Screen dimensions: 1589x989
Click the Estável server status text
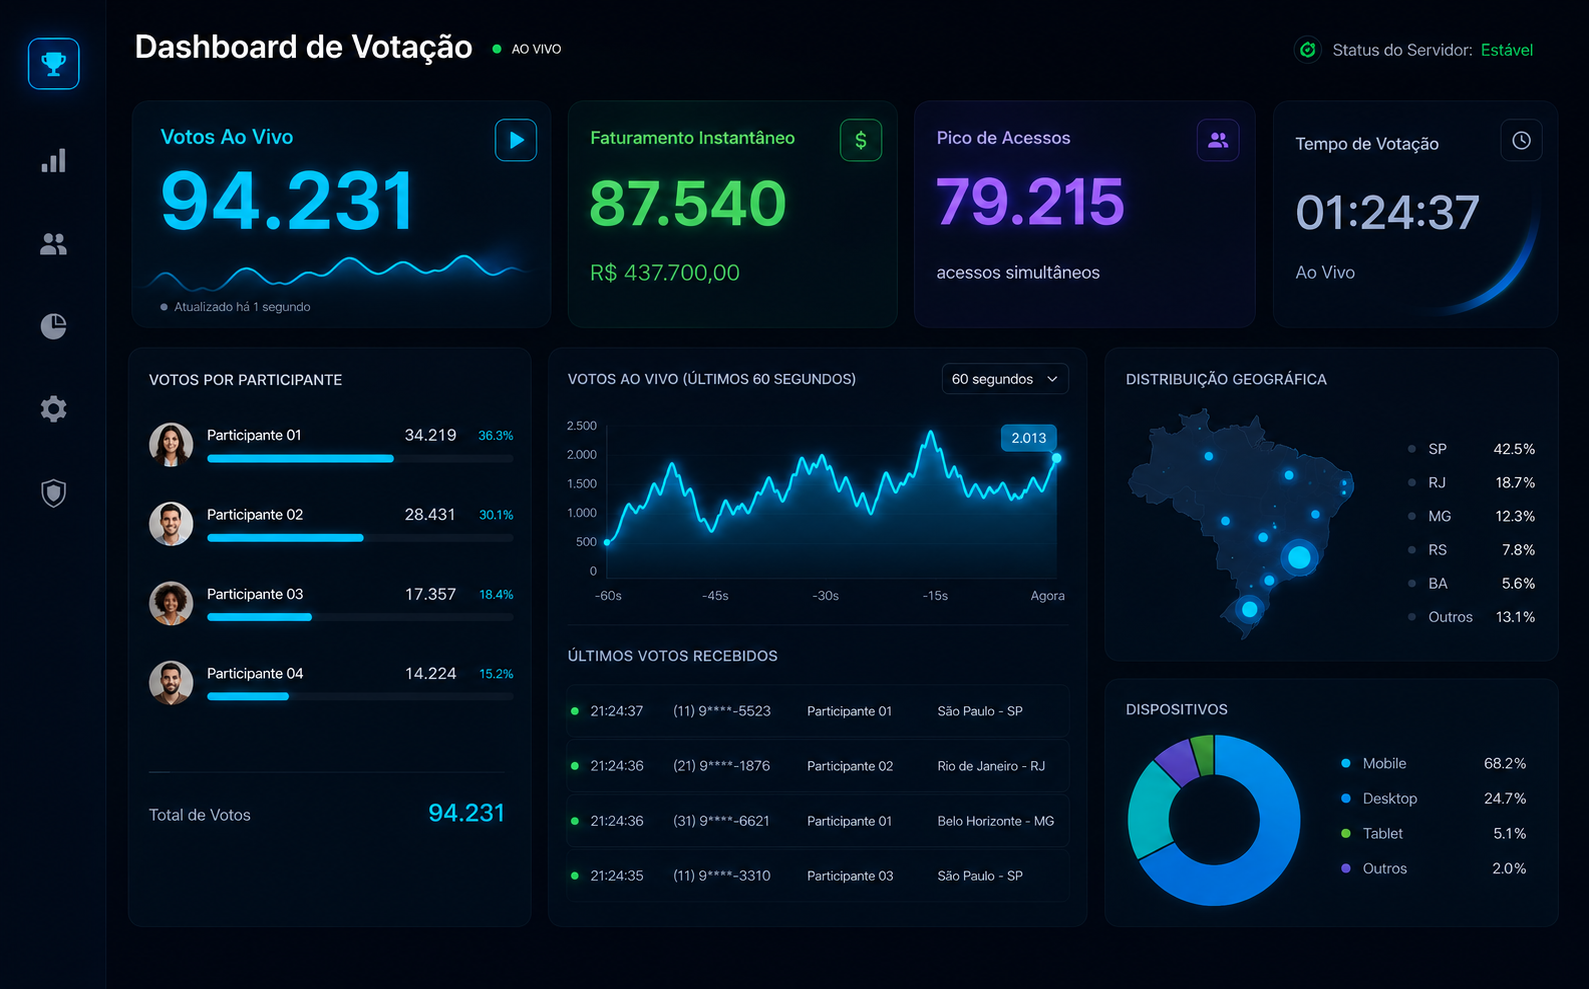click(1506, 50)
